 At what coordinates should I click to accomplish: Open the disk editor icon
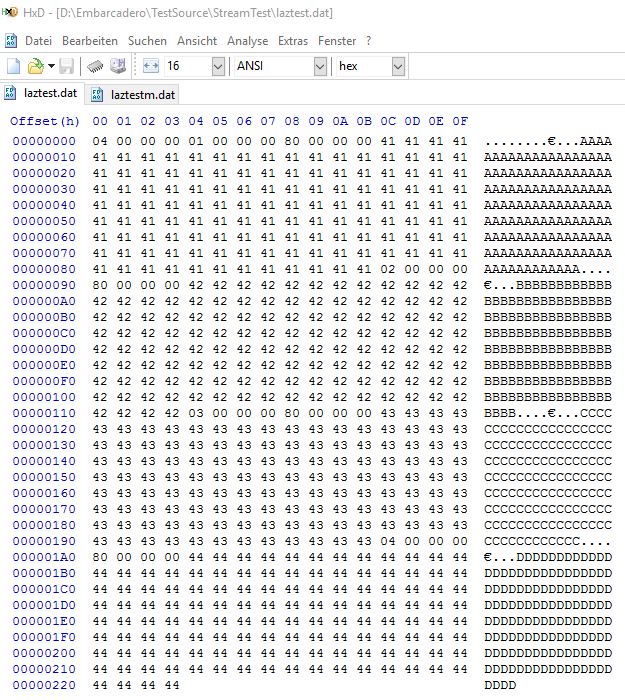tap(117, 66)
